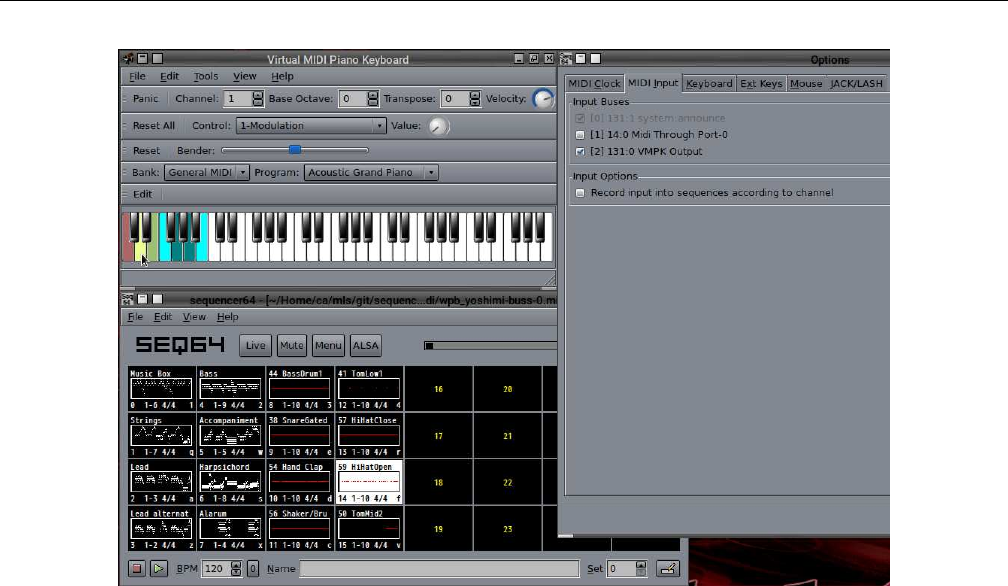Screen dimensions: 1008x586
Task: Toggle the Accompaniment pattern slot
Action: 231,436
